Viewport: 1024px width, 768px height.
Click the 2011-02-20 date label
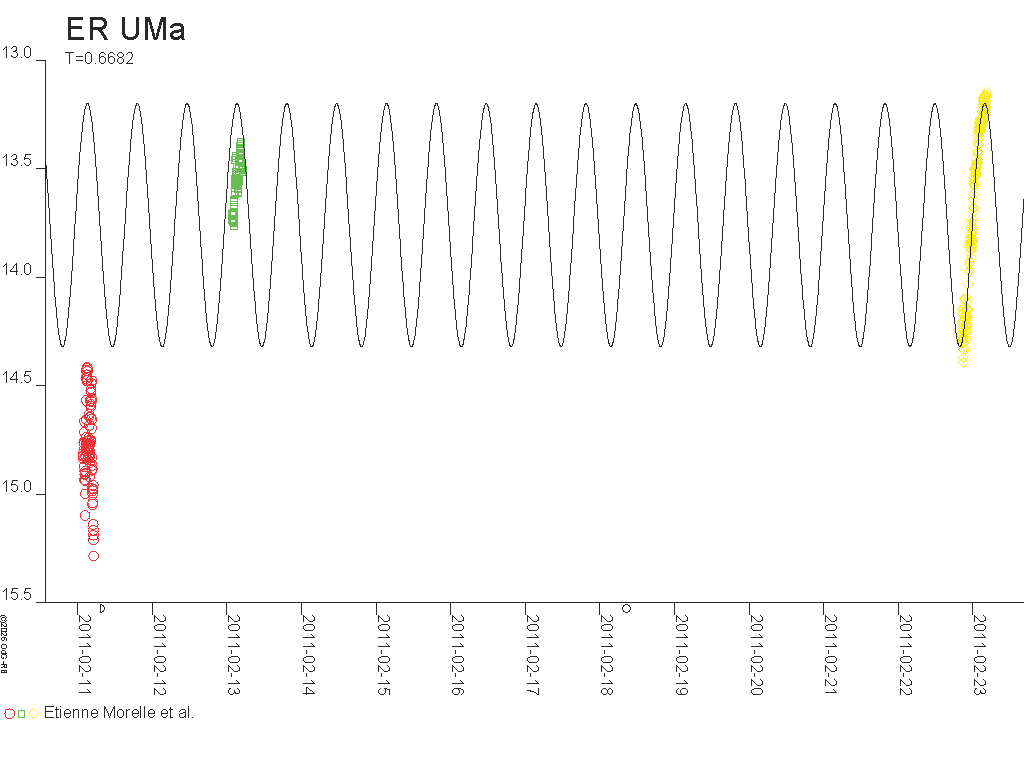pyautogui.click(x=756, y=654)
